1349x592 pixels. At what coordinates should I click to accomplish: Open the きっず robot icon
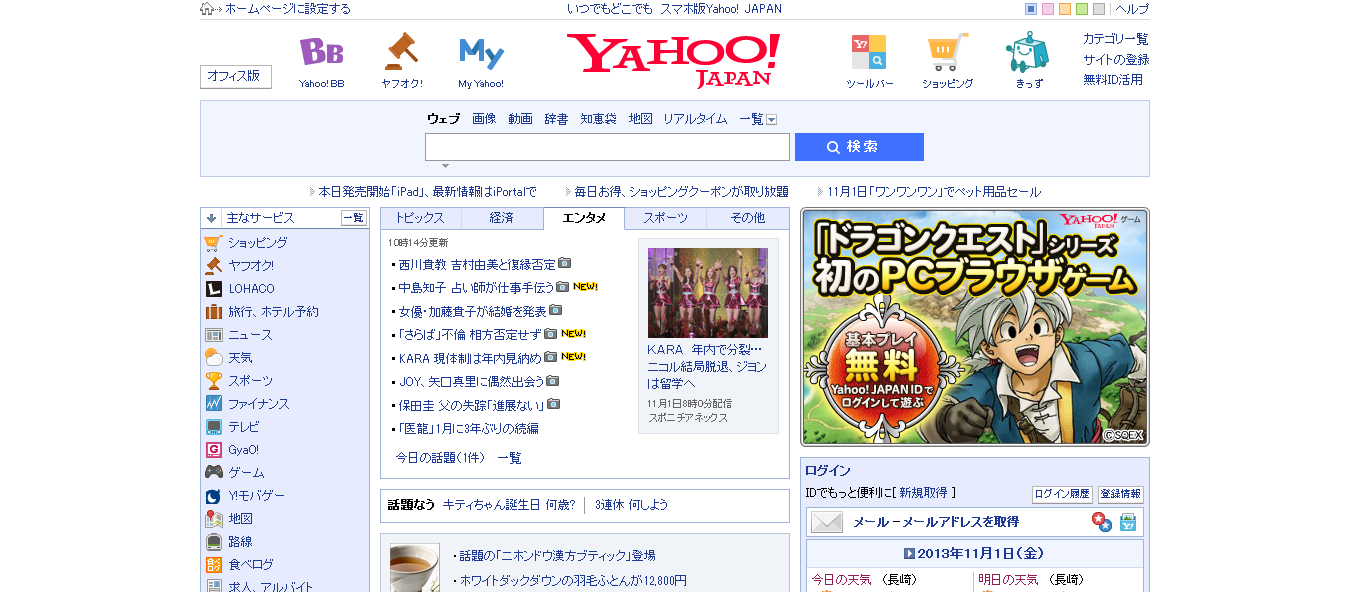pos(1028,51)
